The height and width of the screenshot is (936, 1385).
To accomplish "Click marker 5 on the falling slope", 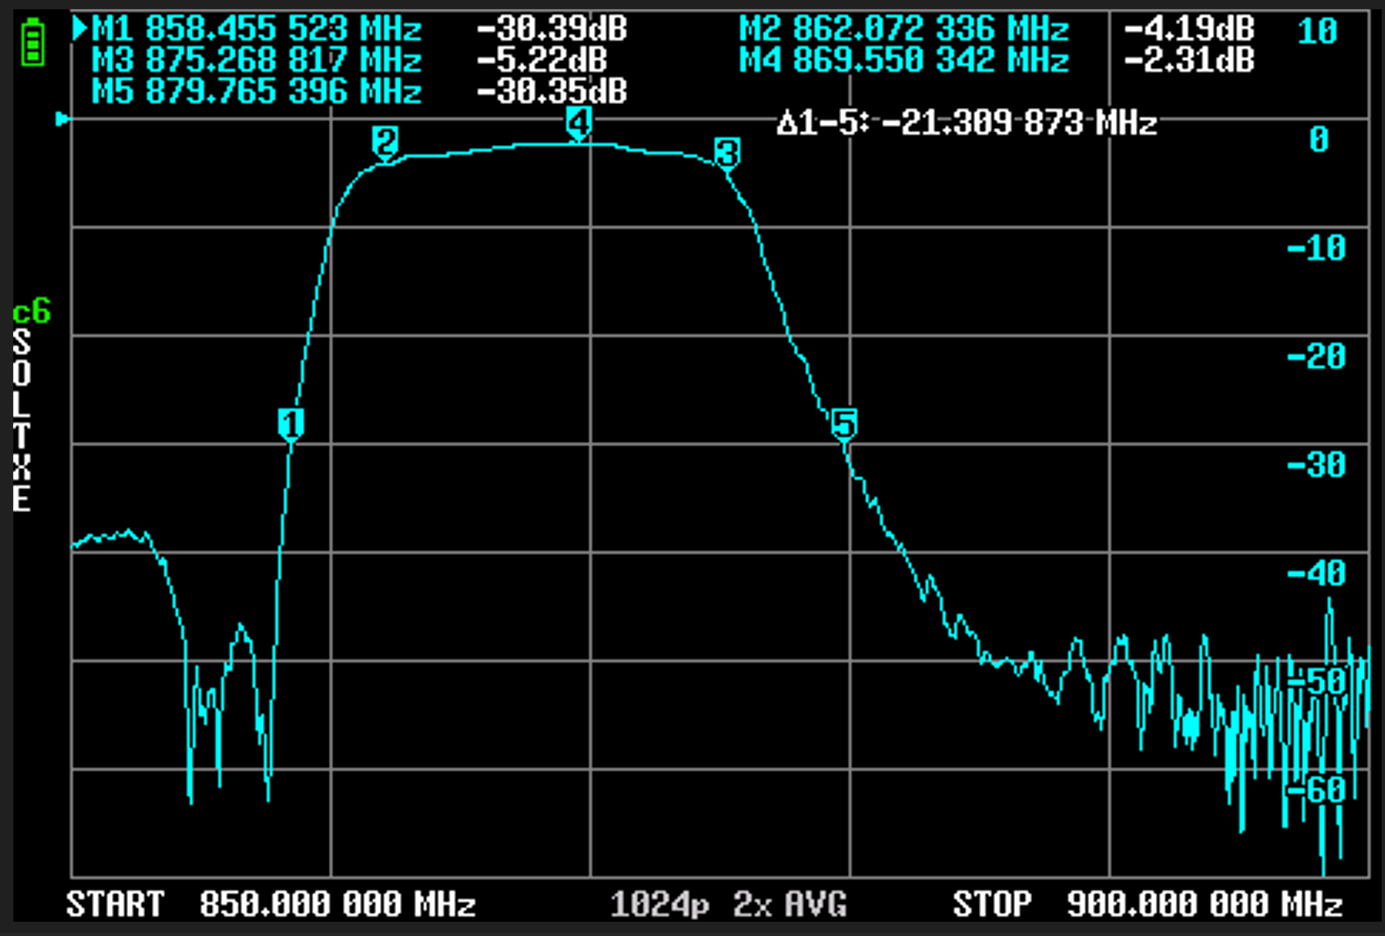I will point(844,424).
